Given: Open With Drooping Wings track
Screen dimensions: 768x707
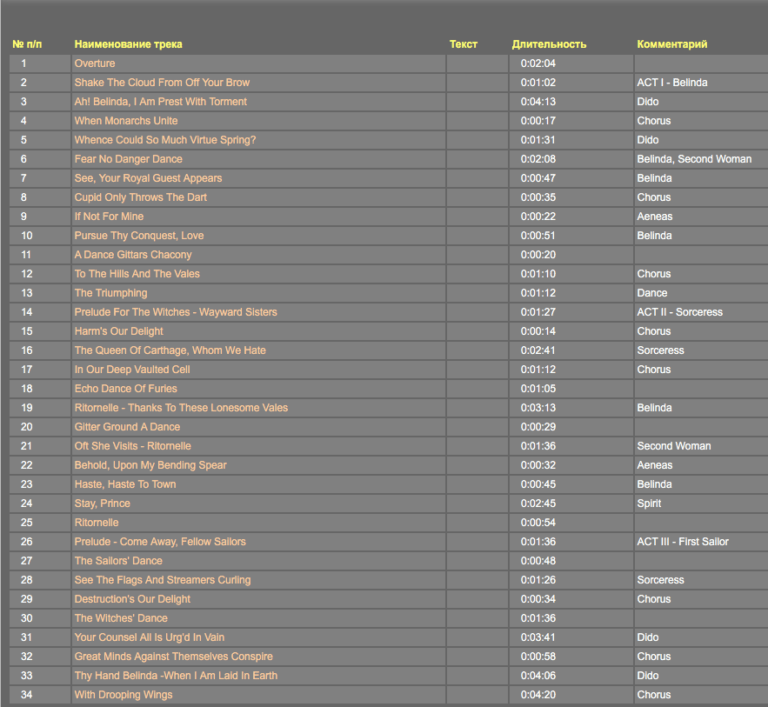Looking at the screenshot, I should coord(123,695).
